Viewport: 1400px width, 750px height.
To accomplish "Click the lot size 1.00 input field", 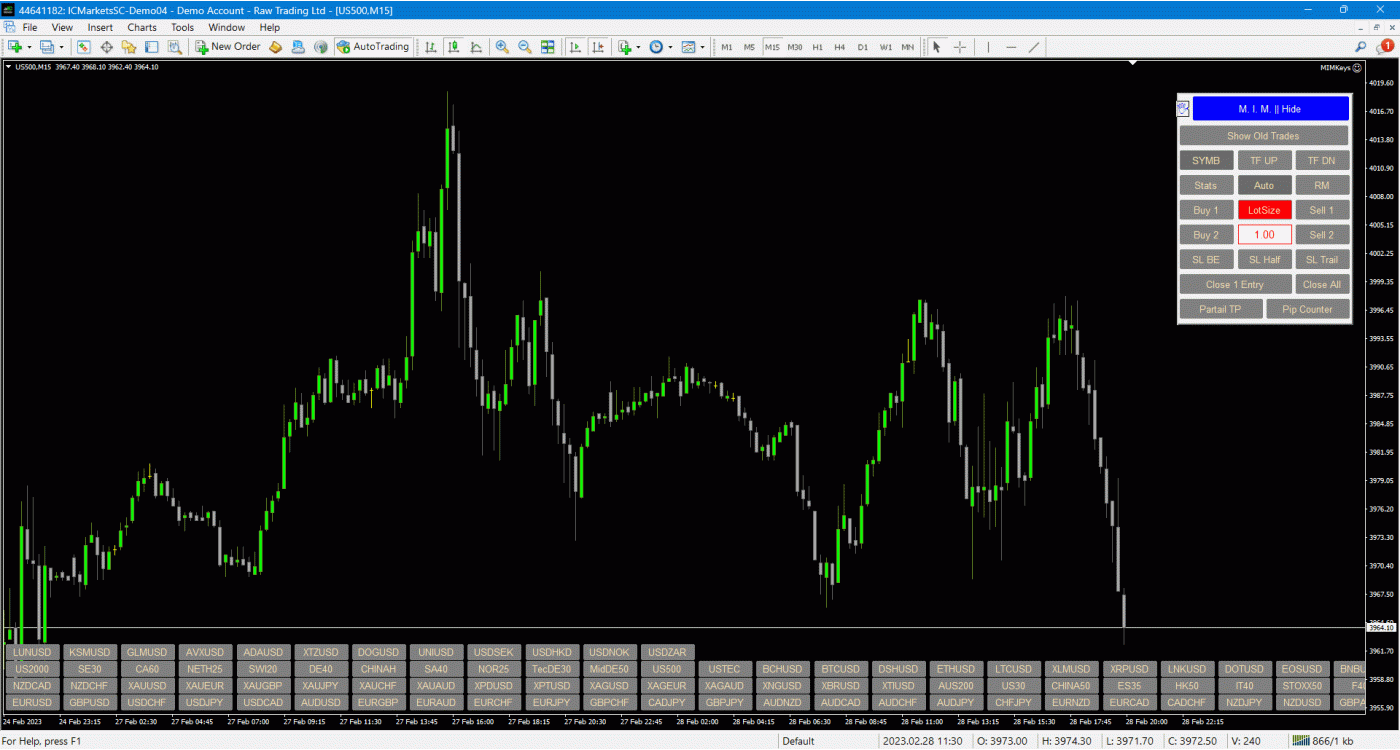I will click(1264, 235).
